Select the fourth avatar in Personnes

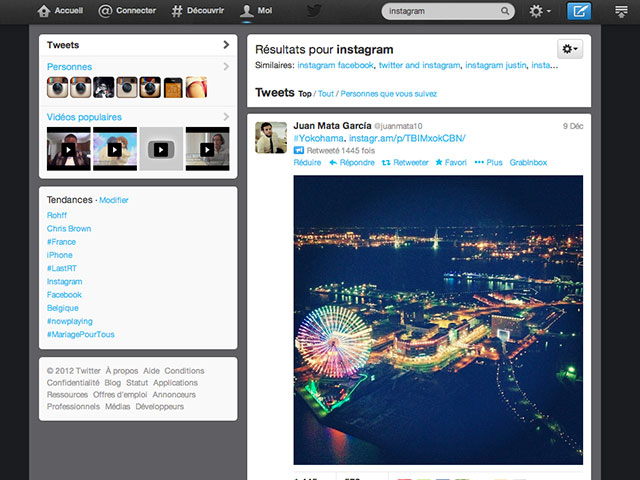click(x=127, y=87)
